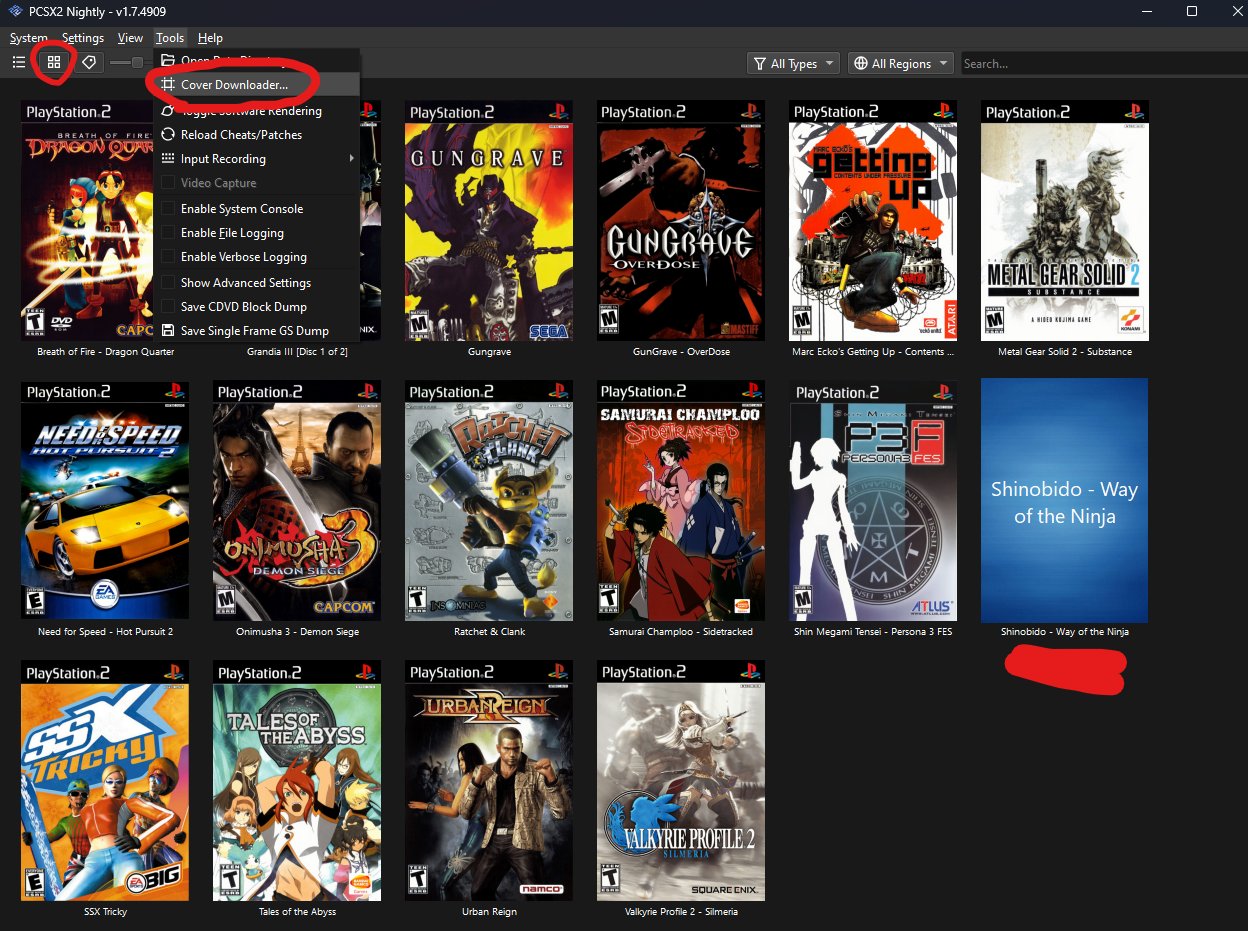This screenshot has height=931, width=1248.
Task: Select the Need for Speed Hot Pursuit 2 cover
Action: point(105,500)
